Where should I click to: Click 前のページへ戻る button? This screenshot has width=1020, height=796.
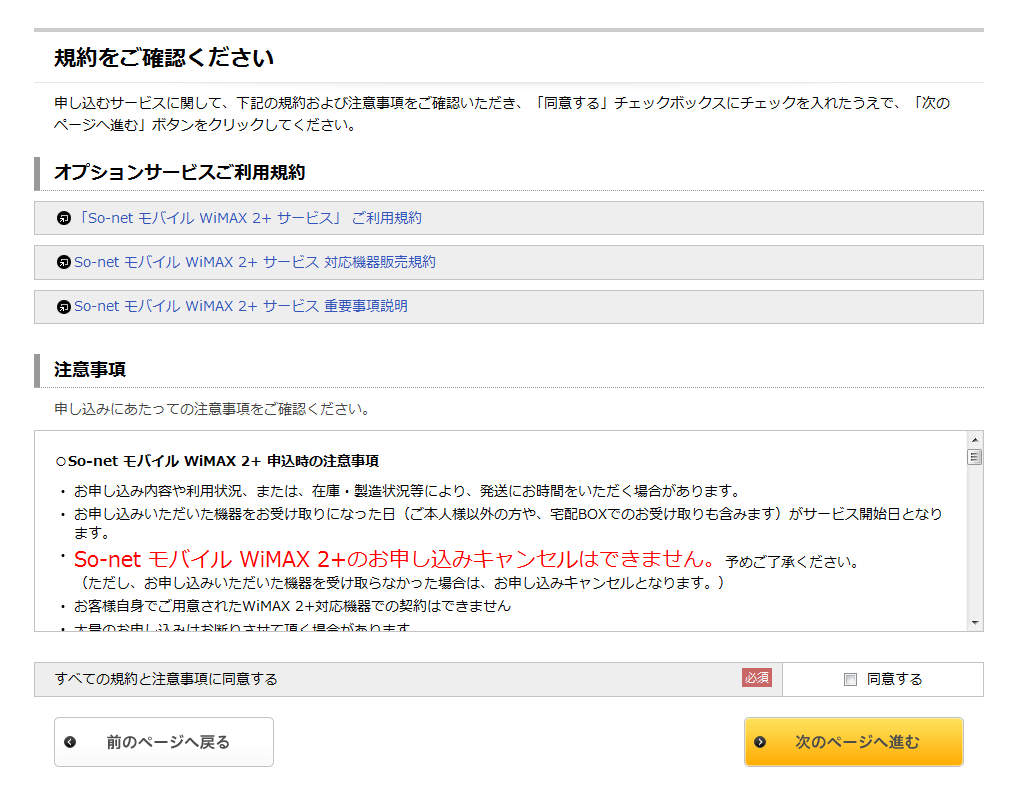(164, 742)
